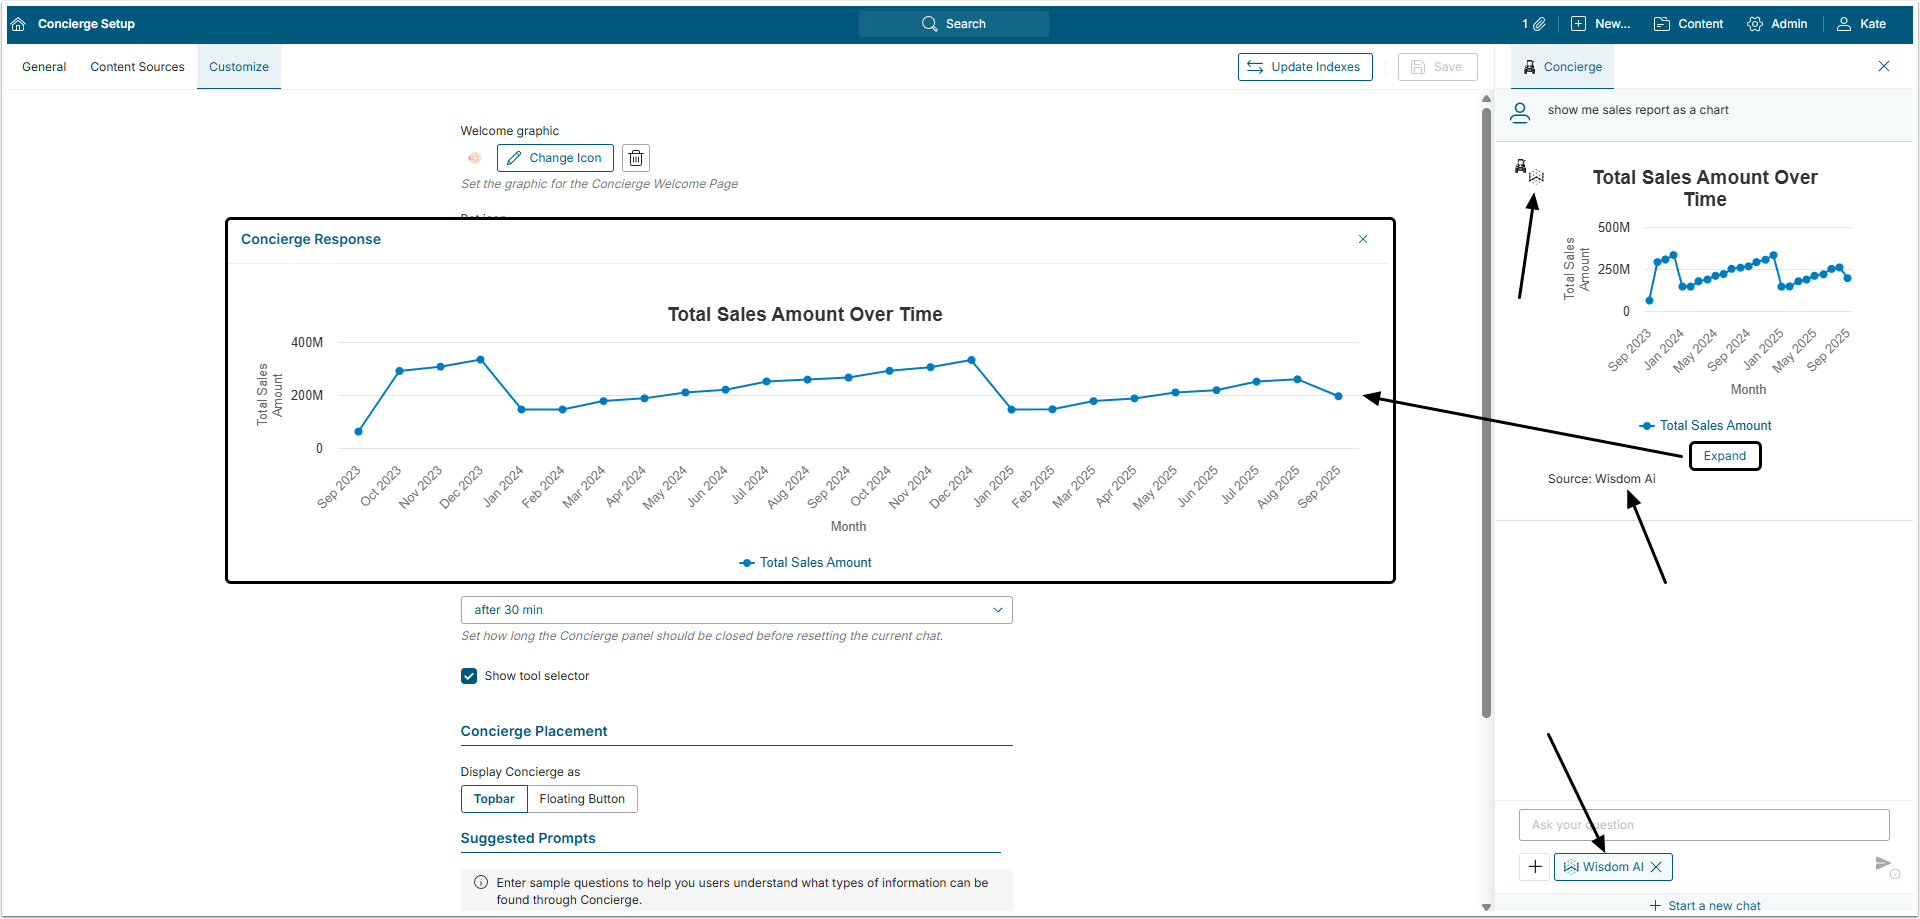Open the attachments paperclip icon
Image resolution: width=1920 pixels, height=919 pixels.
1539,24
